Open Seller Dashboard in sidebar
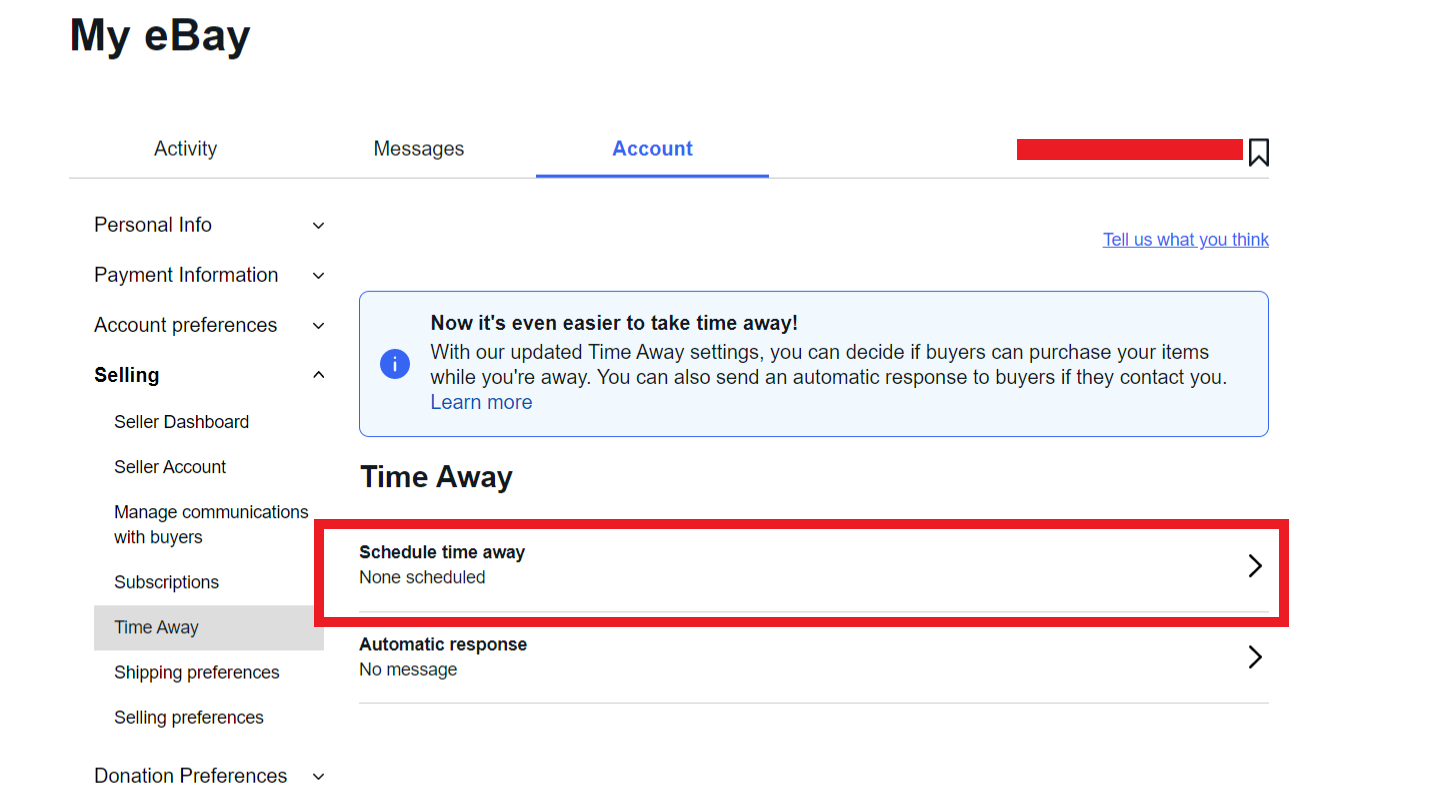Image resolution: width=1448 pixels, height=794 pixels. coord(181,422)
